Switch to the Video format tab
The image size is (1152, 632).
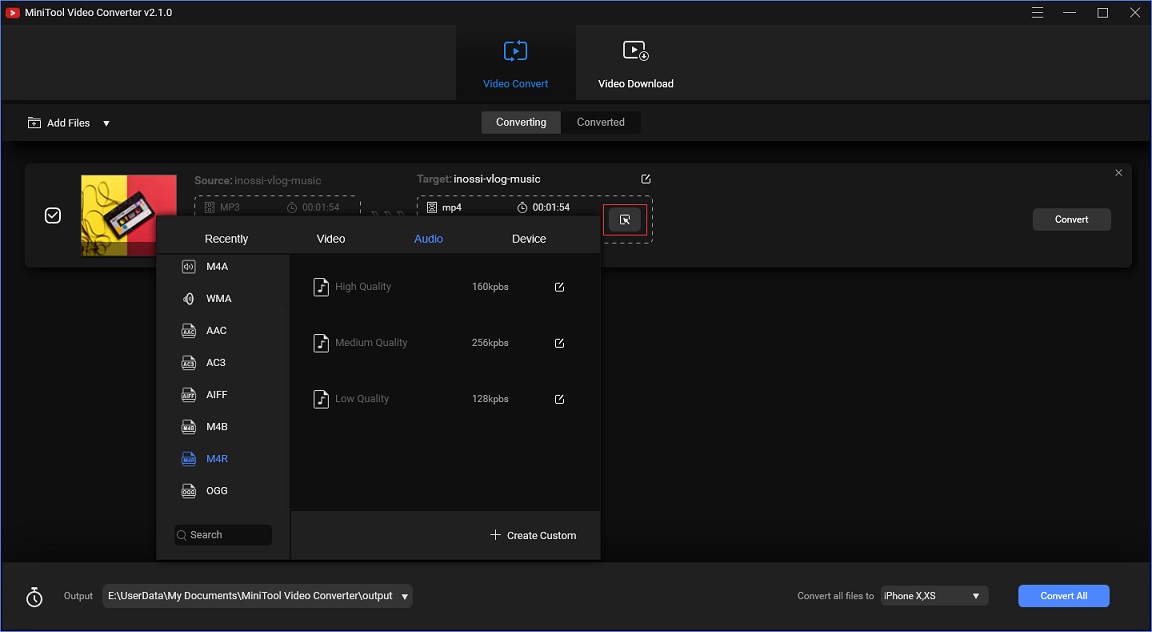click(331, 239)
